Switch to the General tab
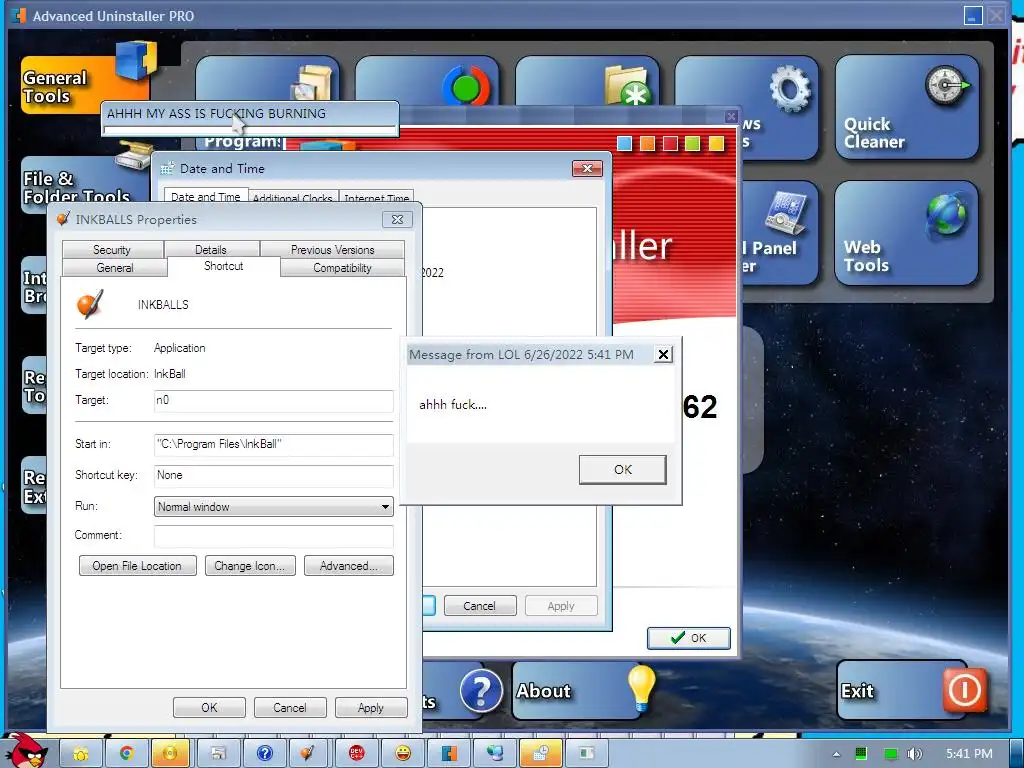The width and height of the screenshot is (1024, 768). click(x=114, y=268)
